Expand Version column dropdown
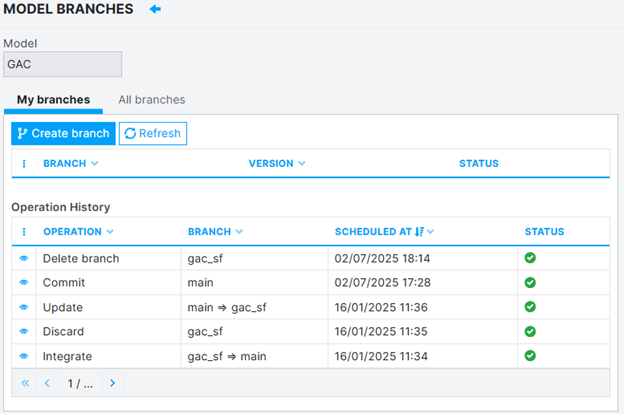This screenshot has width=624, height=414. (302, 164)
